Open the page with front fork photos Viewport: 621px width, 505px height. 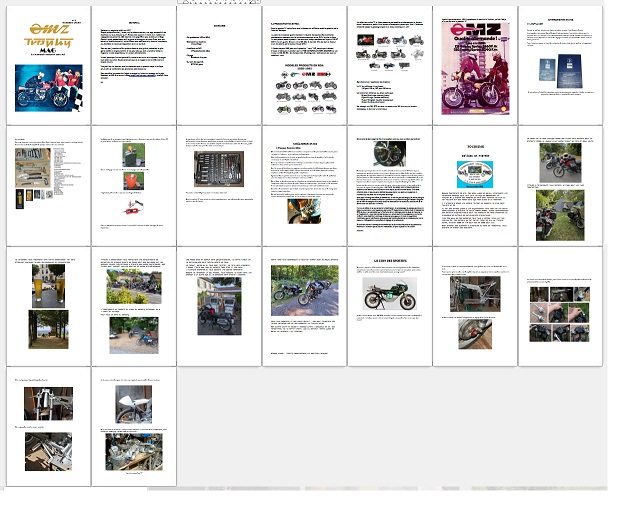48,427
